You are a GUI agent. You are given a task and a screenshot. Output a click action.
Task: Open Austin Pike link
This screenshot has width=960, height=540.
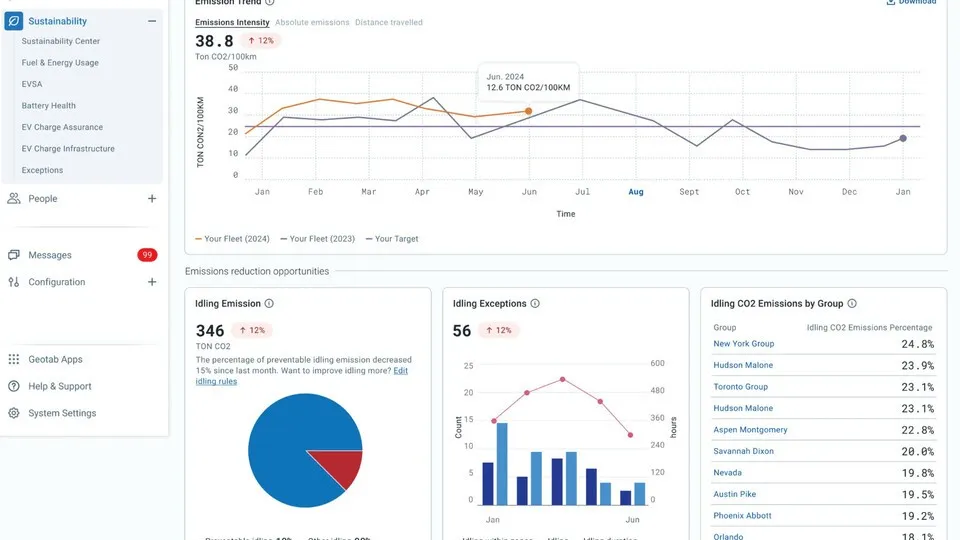(x=735, y=494)
